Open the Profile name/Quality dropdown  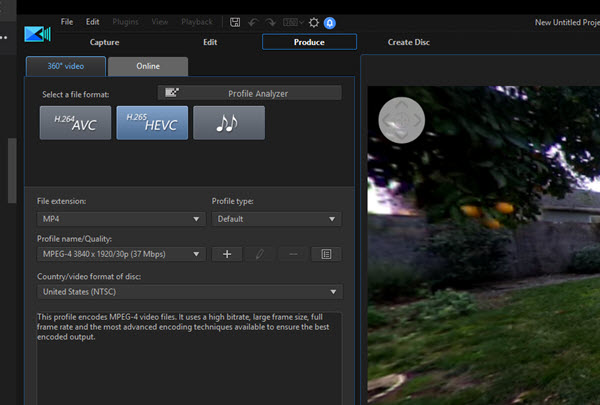point(121,254)
